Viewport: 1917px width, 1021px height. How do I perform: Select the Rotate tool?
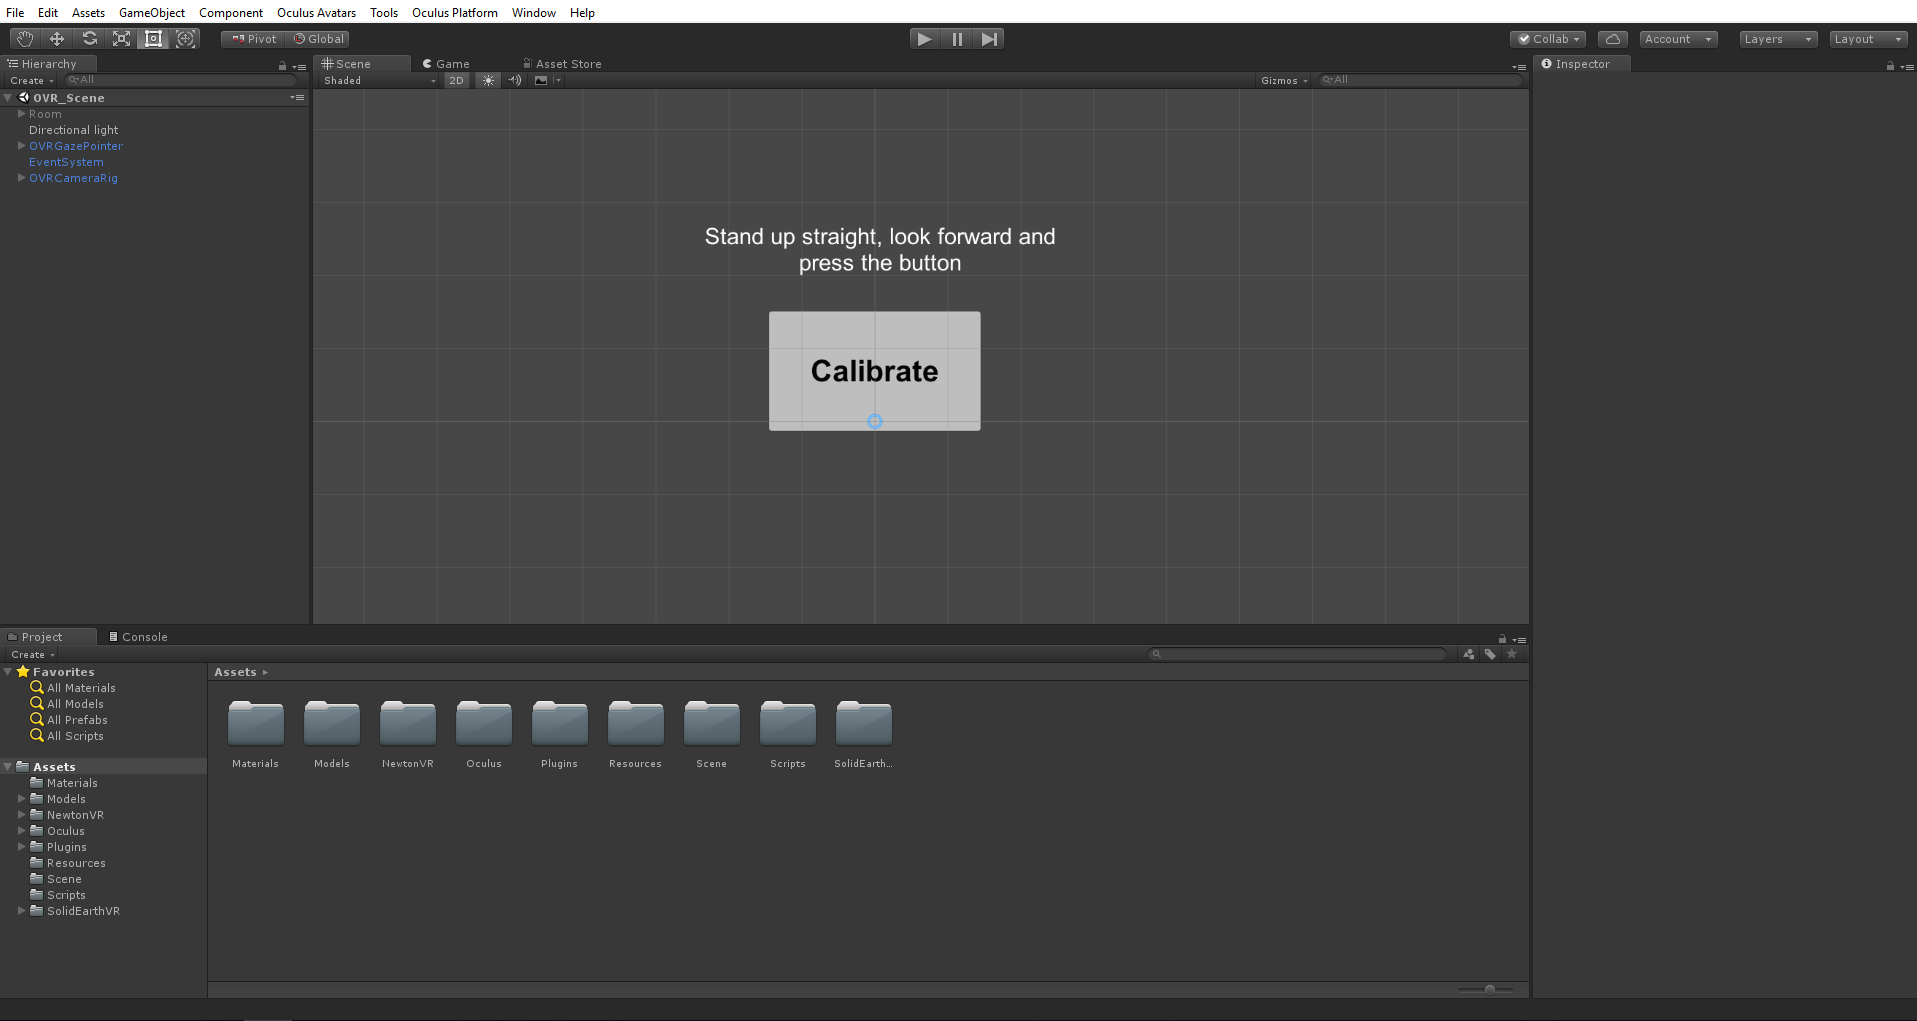coord(89,38)
